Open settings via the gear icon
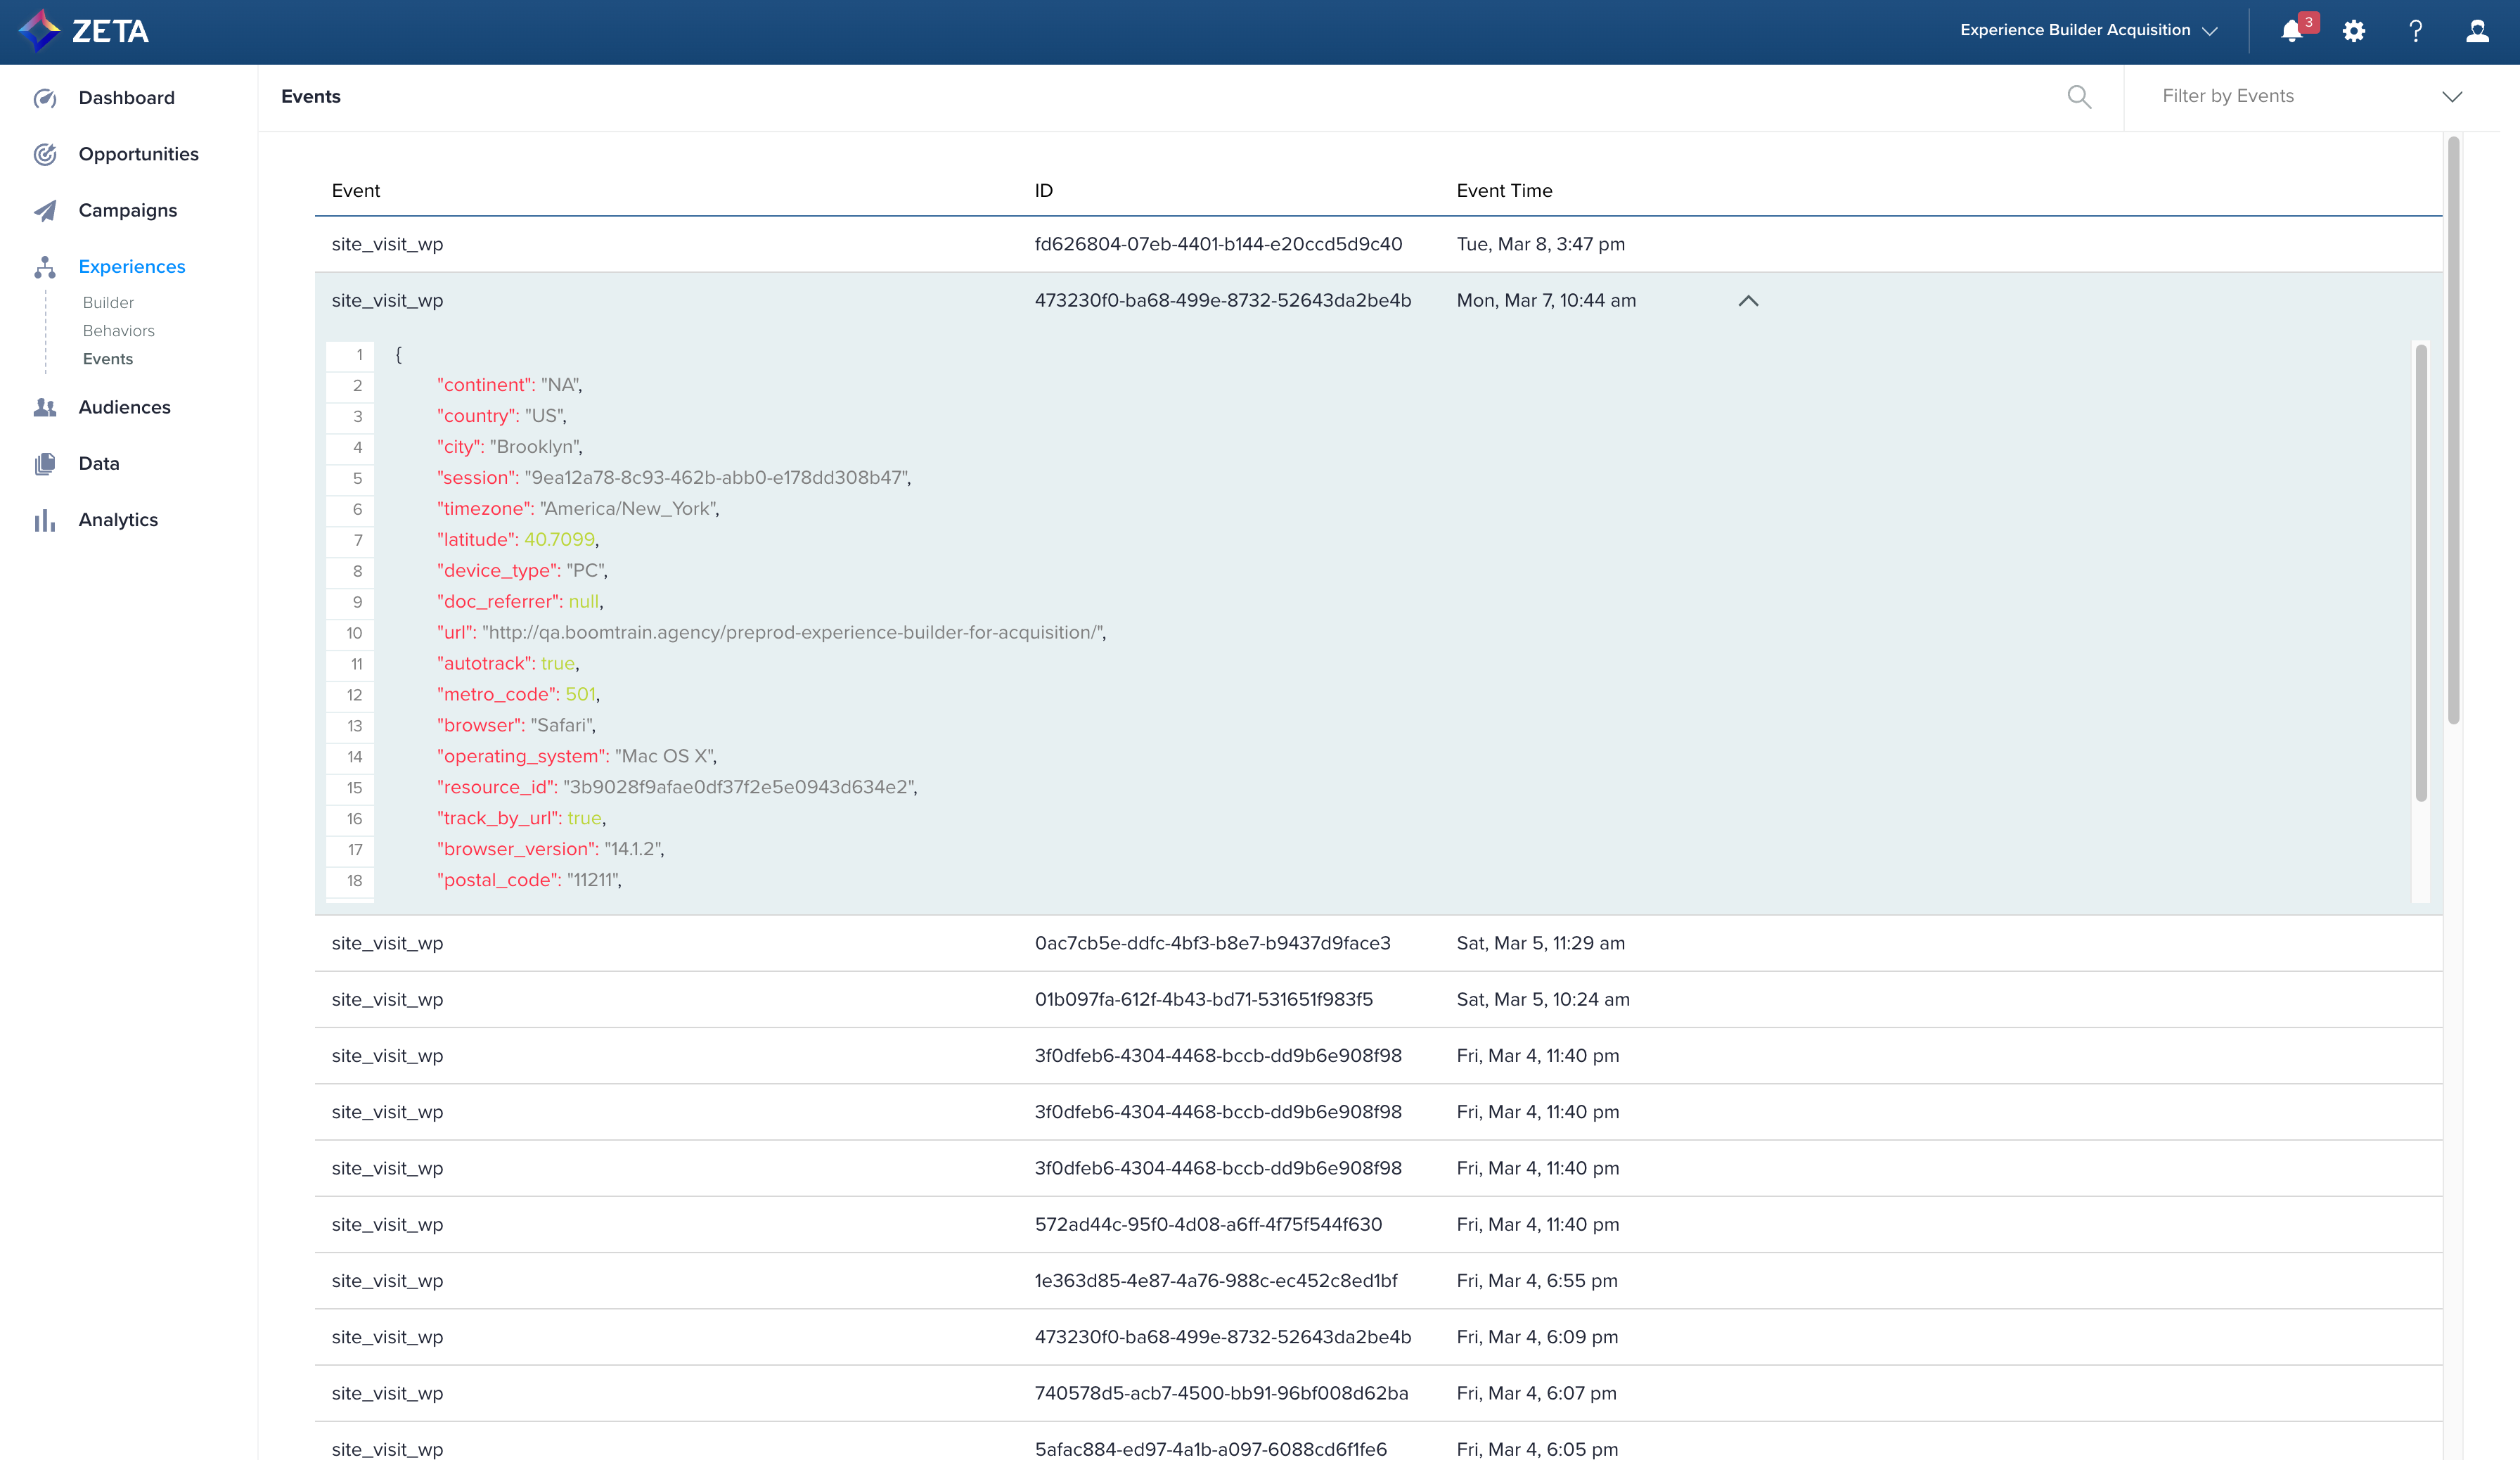 [2353, 31]
